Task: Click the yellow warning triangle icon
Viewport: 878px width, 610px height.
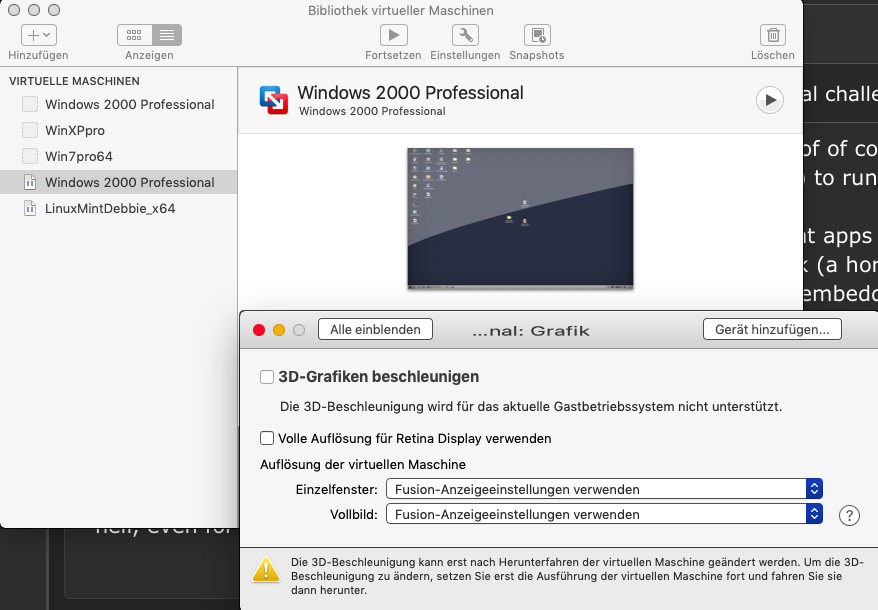Action: [x=266, y=569]
